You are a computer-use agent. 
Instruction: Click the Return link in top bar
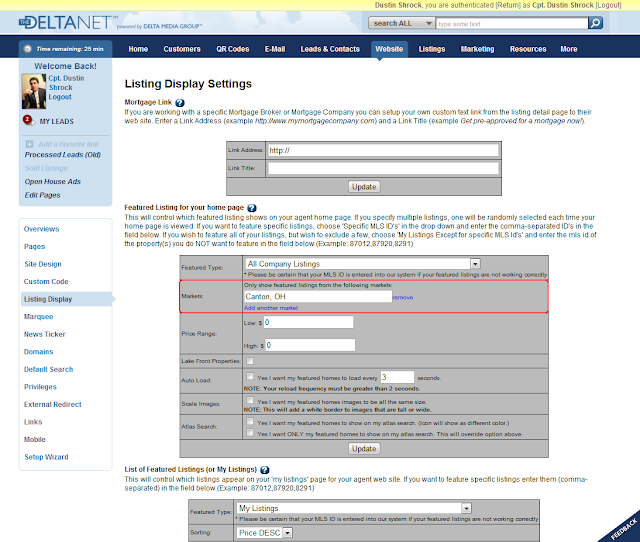point(508,5)
